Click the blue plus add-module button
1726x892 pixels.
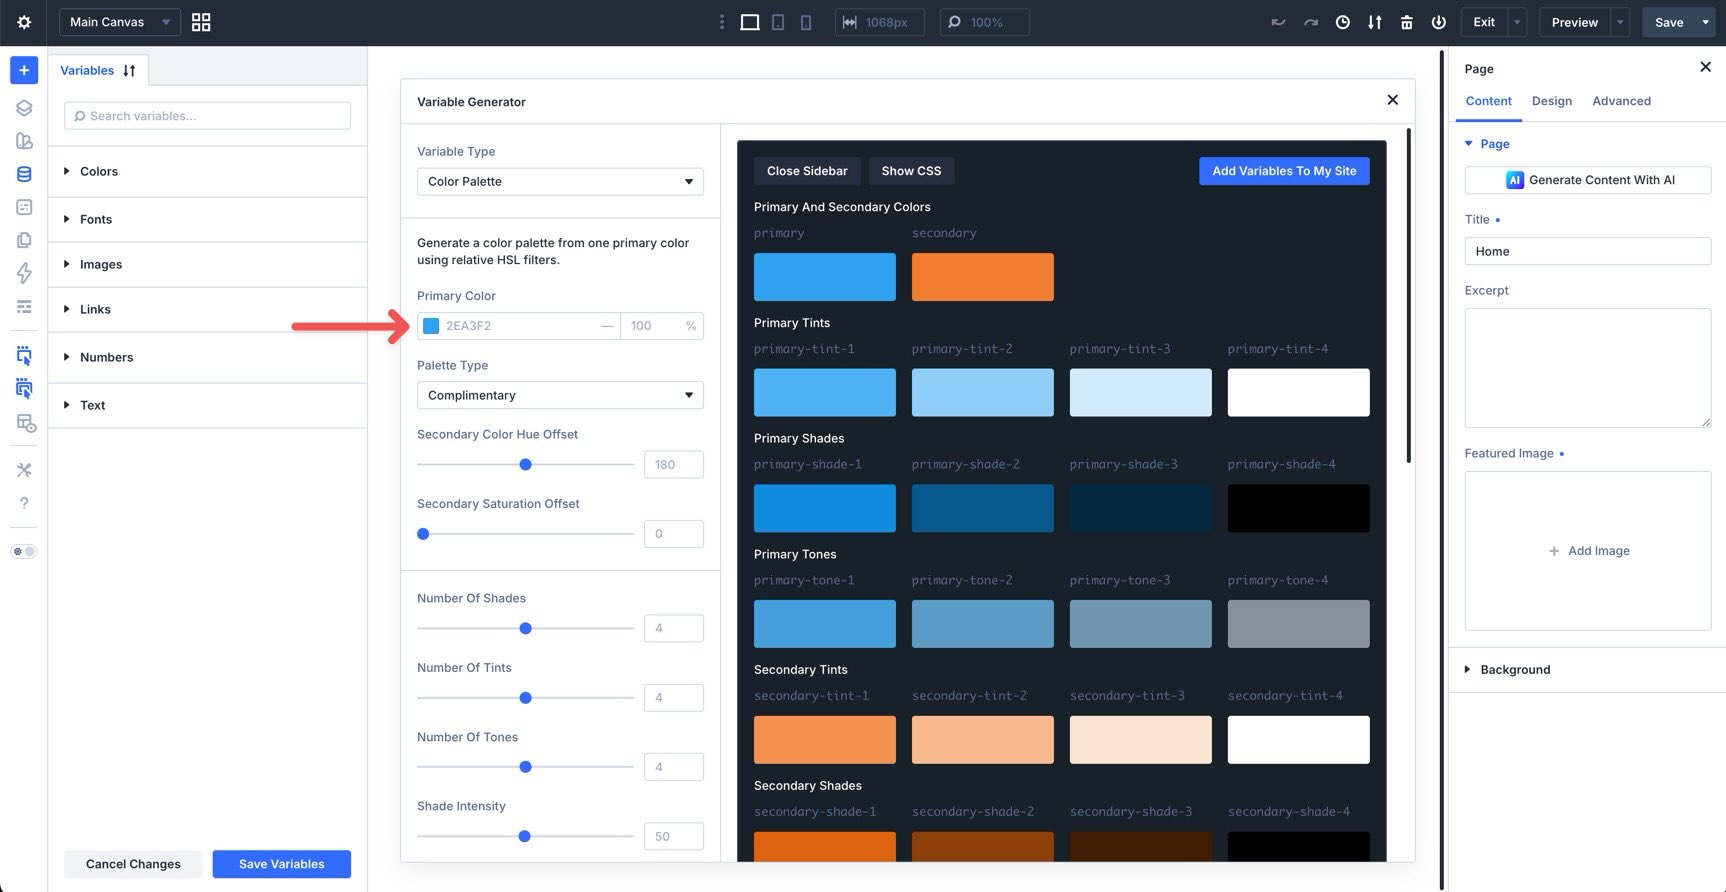click(x=24, y=70)
